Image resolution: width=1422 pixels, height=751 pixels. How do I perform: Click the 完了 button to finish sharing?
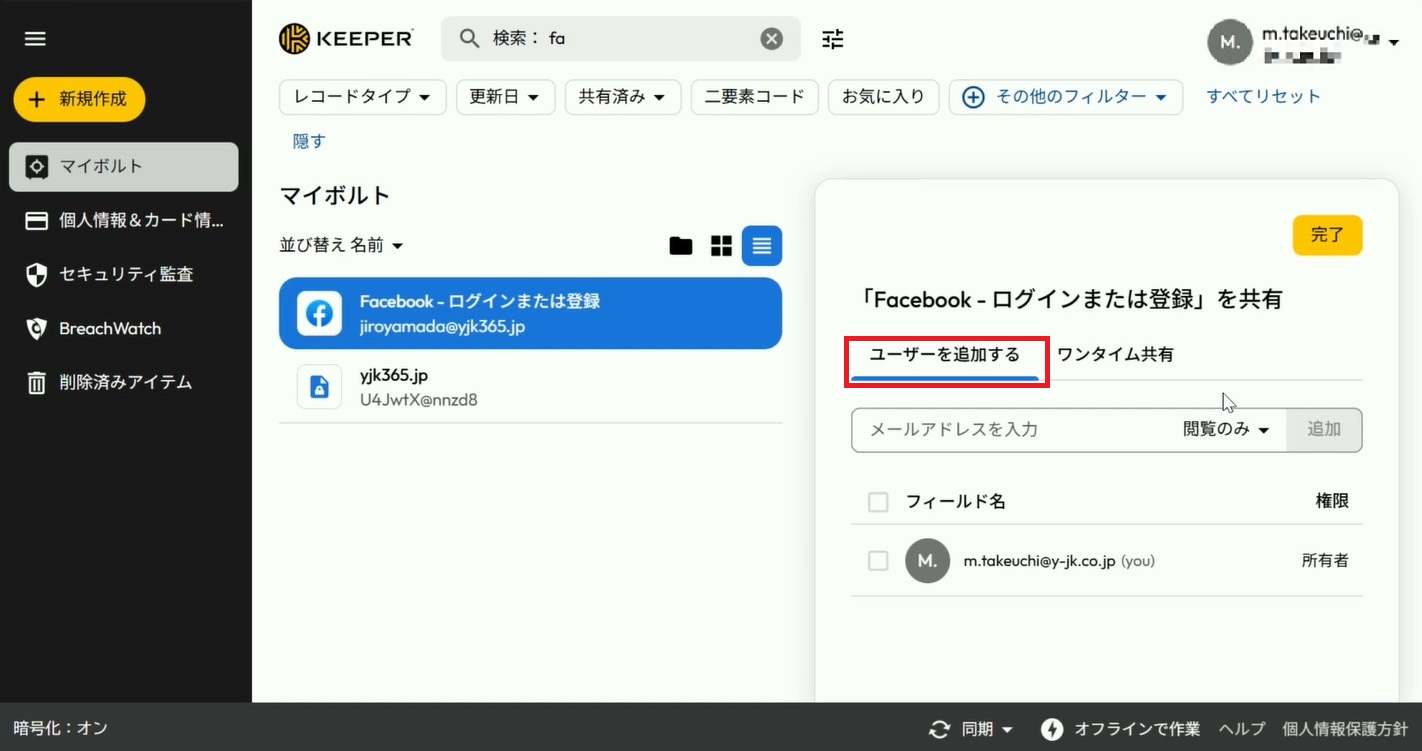(1327, 235)
